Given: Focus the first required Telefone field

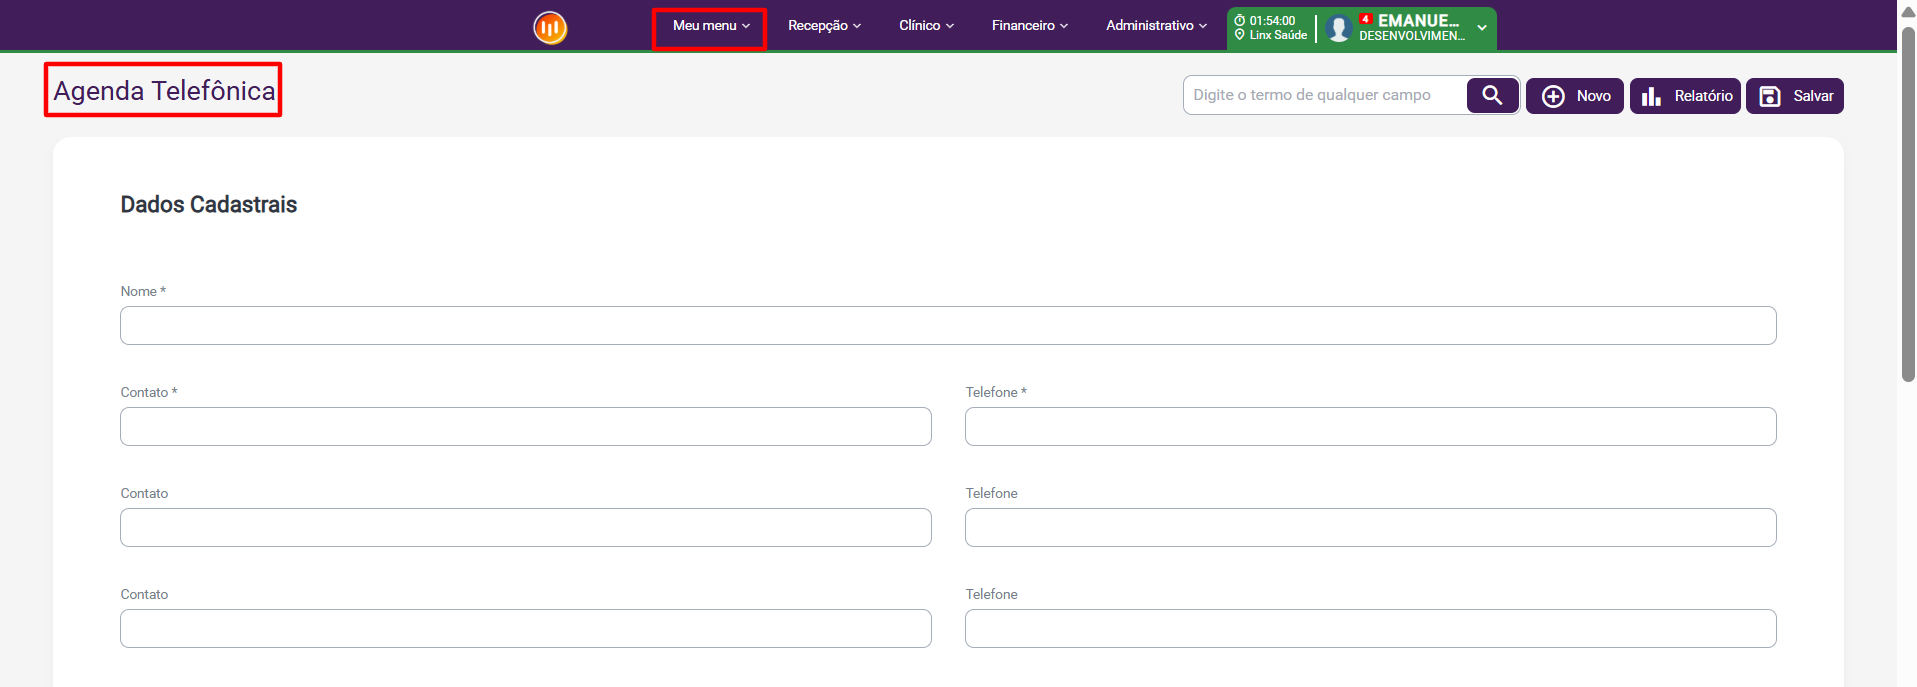Looking at the screenshot, I should tap(1370, 427).
